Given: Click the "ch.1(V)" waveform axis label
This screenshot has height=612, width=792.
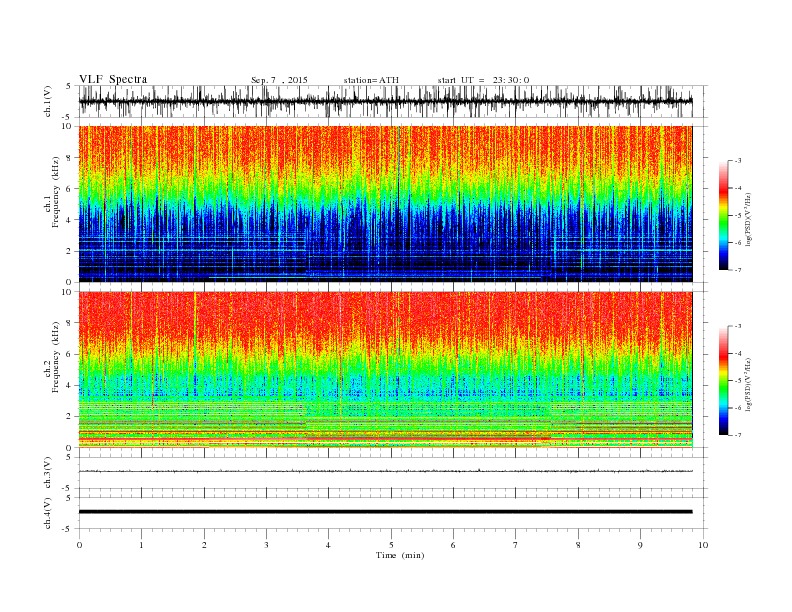Looking at the screenshot, I should click(x=47, y=101).
